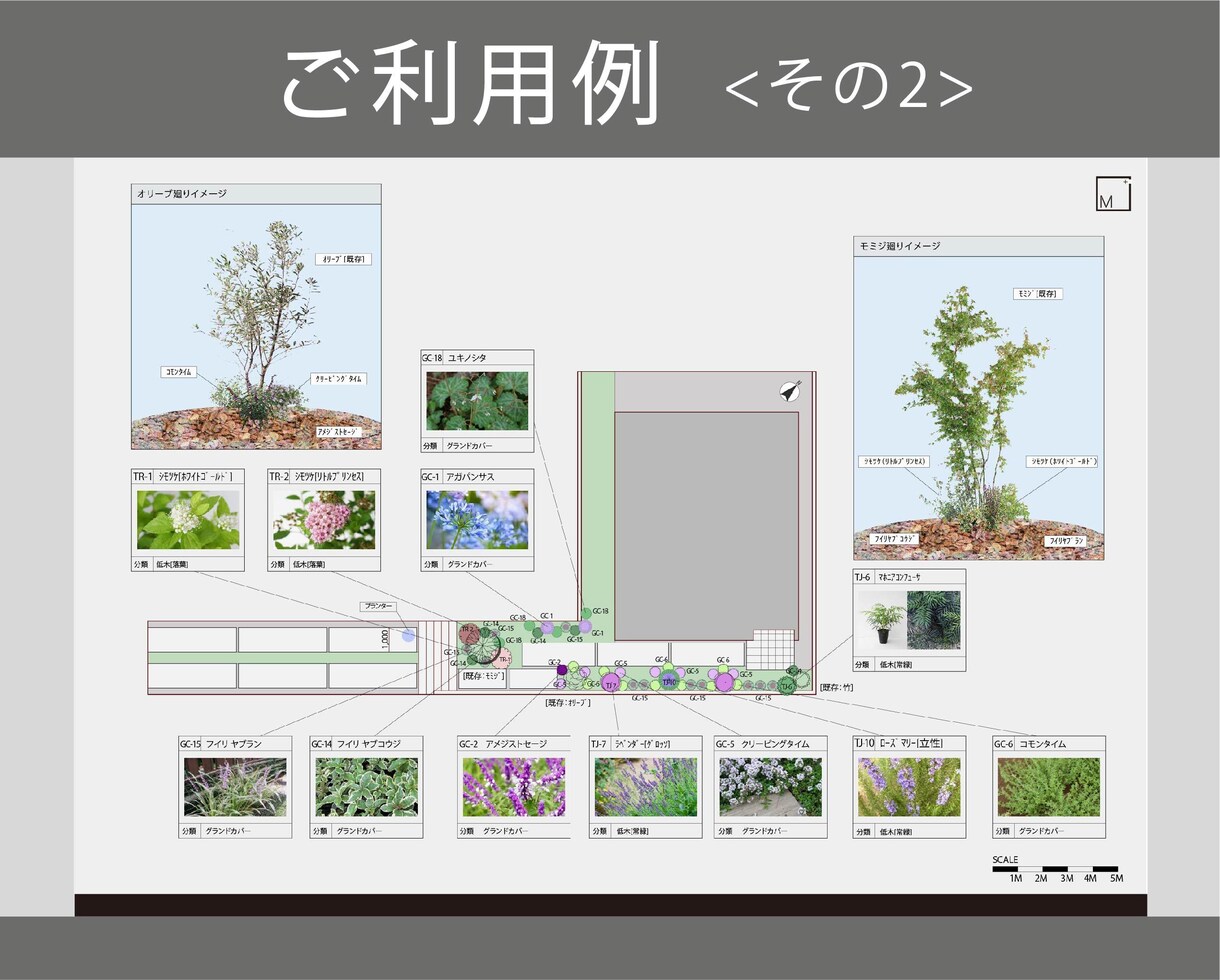1220x980 pixels.
Task: Click the [既存:オリーブ] label in plan
Action: pos(568,702)
